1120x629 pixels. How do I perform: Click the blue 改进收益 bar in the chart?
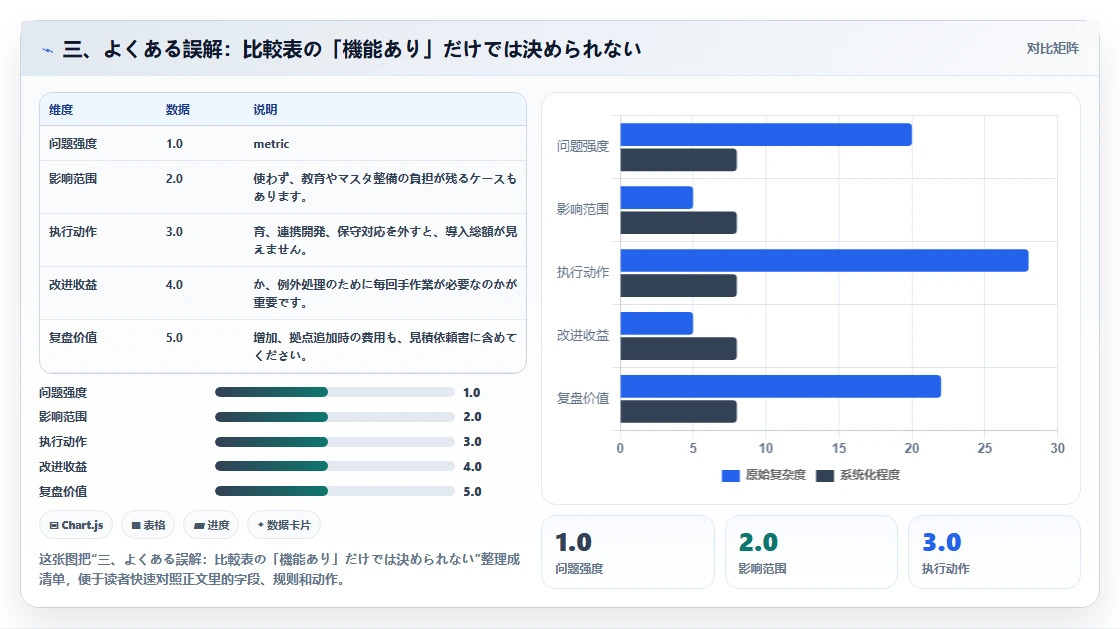click(x=656, y=323)
